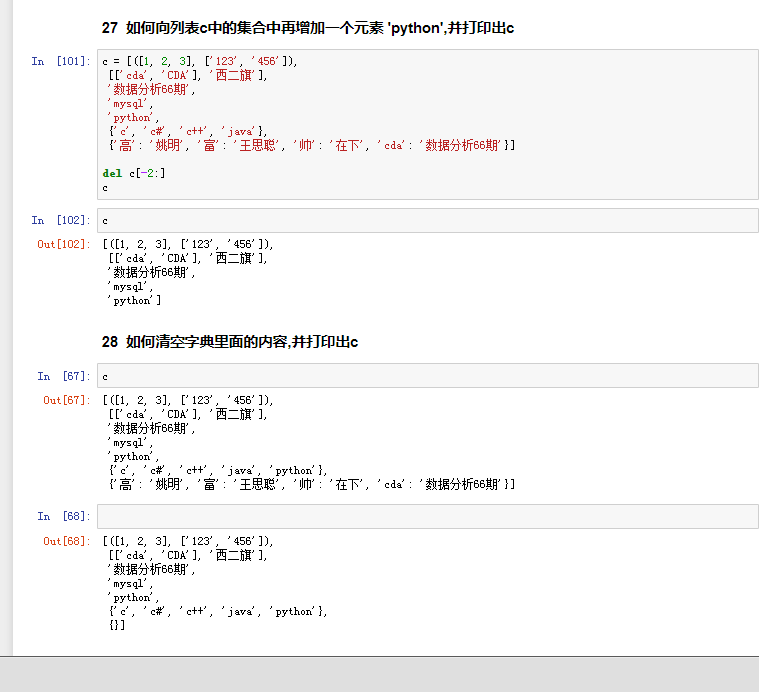
Task: Click the 'mysql' line in Out[102]
Action: pos(130,286)
